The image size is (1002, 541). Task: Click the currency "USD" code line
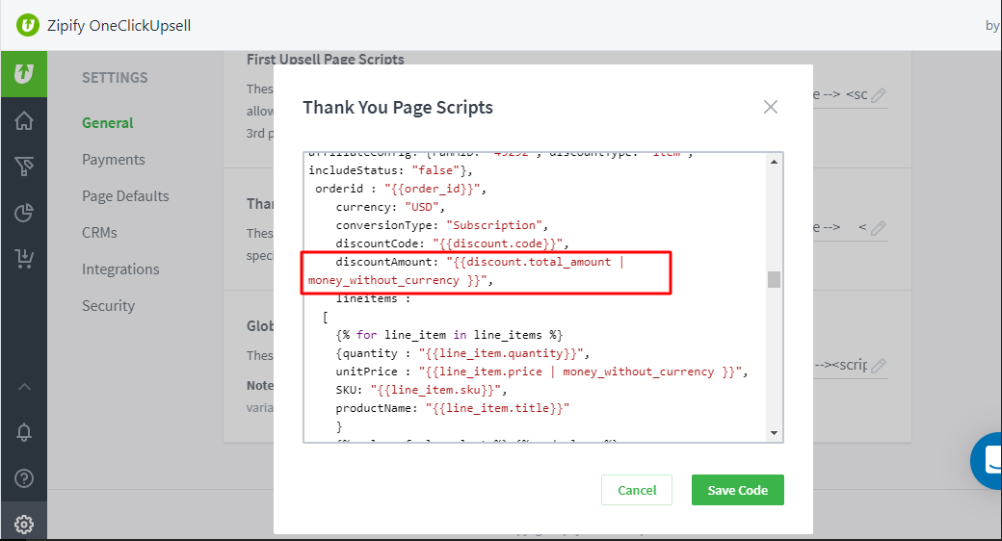point(390,207)
